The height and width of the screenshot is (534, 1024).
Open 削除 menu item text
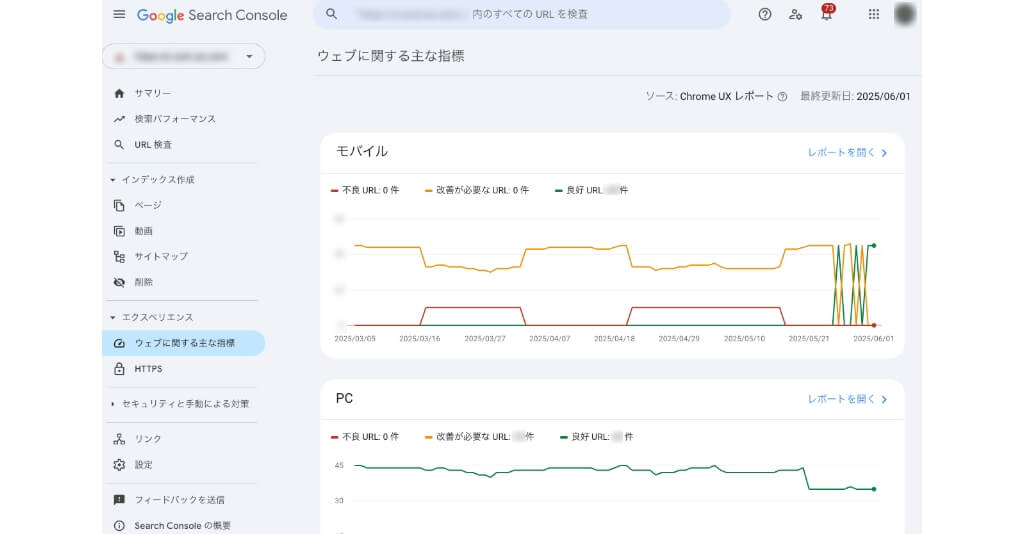[144, 282]
